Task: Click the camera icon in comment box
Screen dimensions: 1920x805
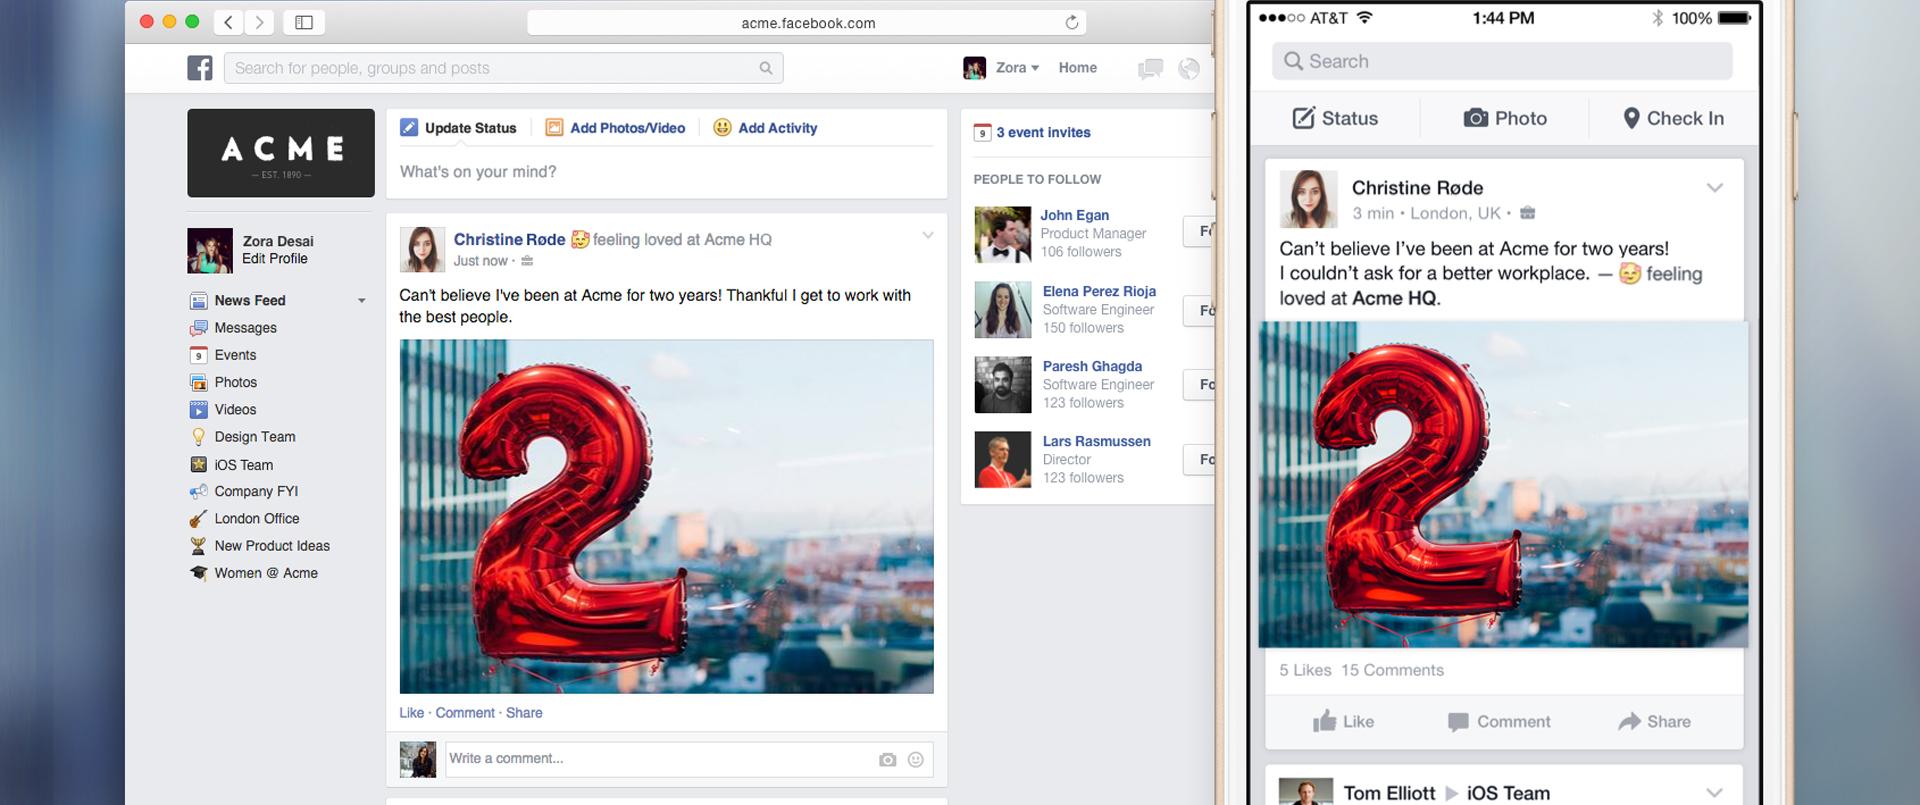Action: [887, 760]
